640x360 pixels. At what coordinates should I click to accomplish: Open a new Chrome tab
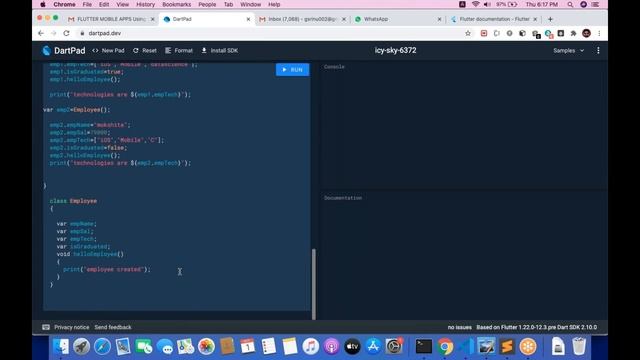[550, 19]
